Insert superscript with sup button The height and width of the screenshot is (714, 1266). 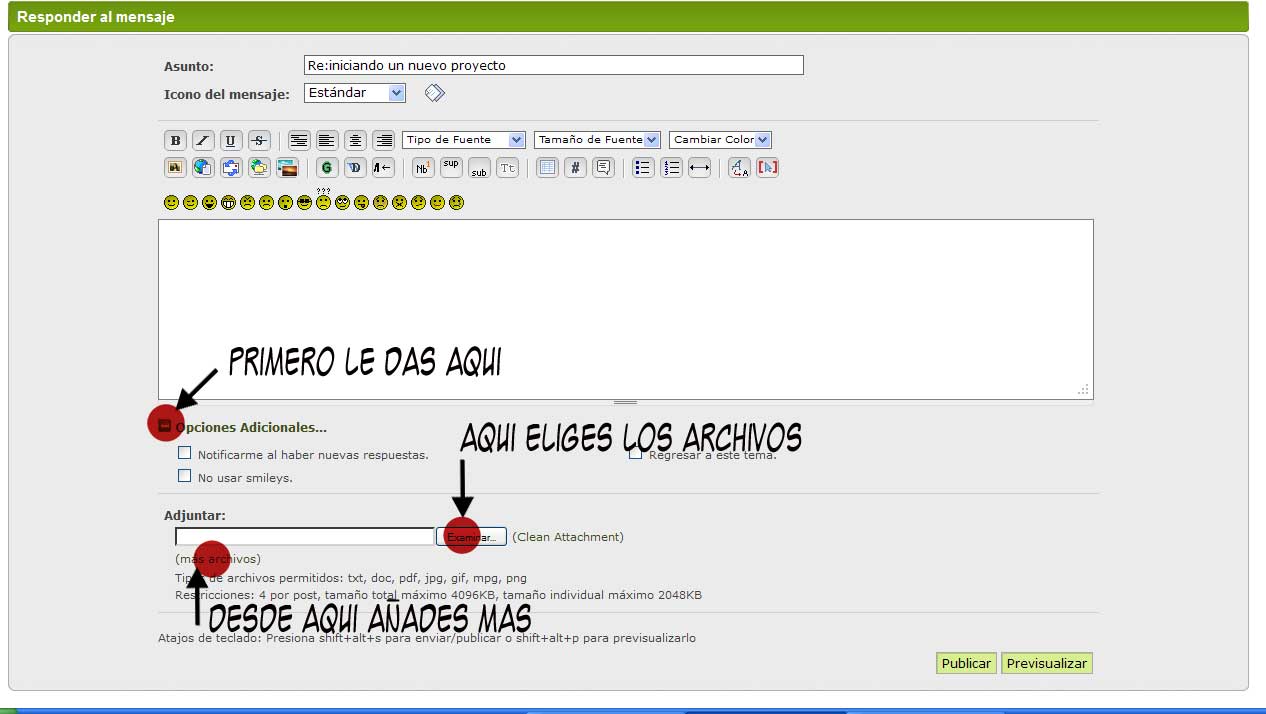(451, 167)
